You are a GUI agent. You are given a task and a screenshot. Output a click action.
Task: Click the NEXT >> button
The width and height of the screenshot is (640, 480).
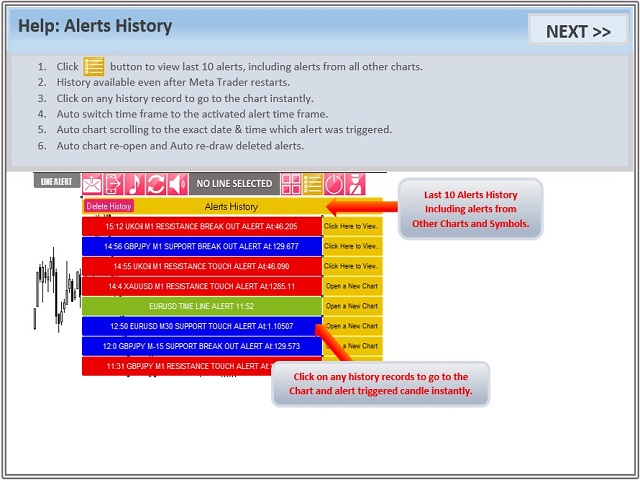coord(578,31)
